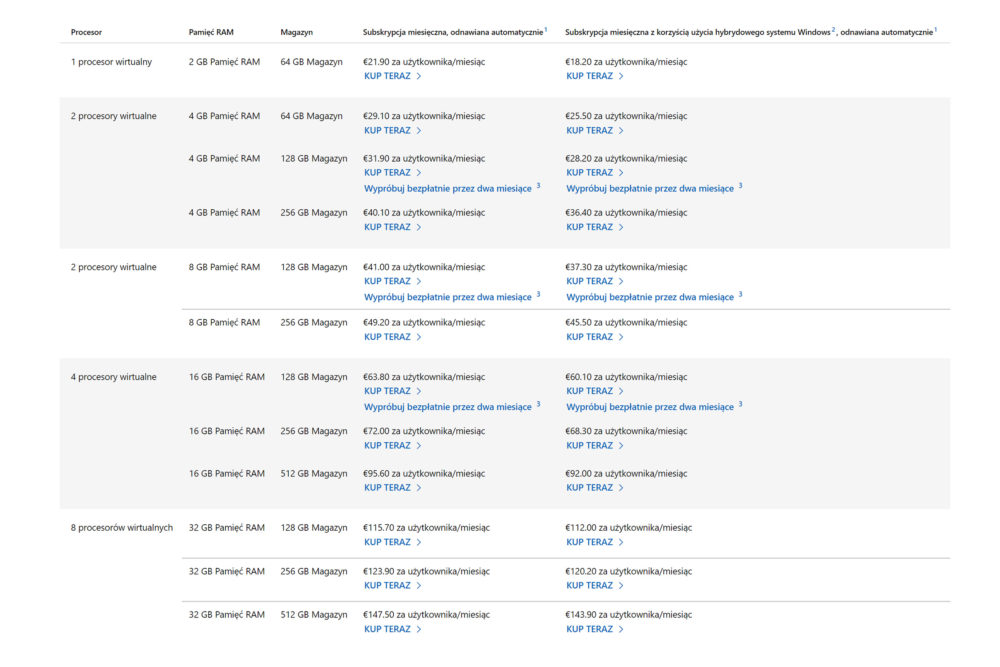Image resolution: width=1000 pixels, height=667 pixels.
Task: Click KUP TERAZ for the €21.90 plan
Action: (x=388, y=76)
